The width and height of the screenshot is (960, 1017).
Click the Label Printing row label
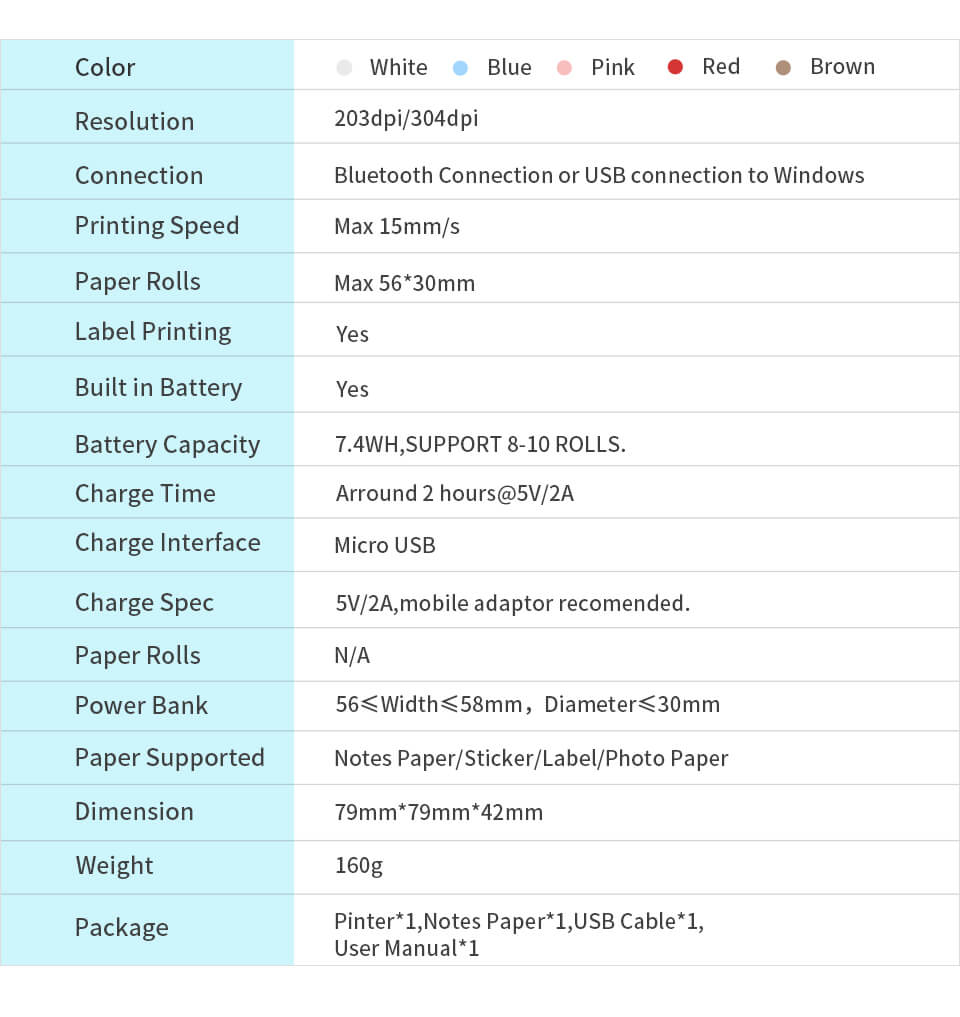[153, 331]
